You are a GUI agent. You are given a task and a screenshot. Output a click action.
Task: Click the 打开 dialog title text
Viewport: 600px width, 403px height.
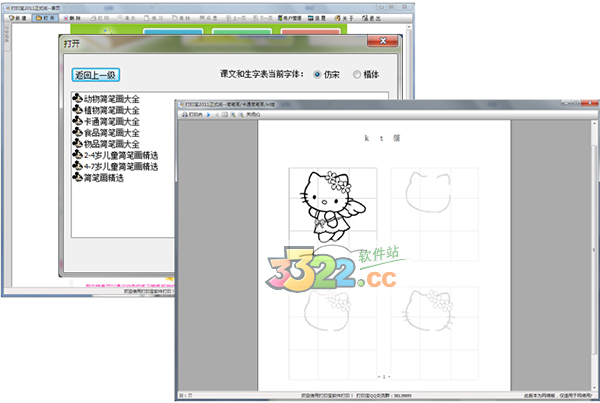[72, 43]
